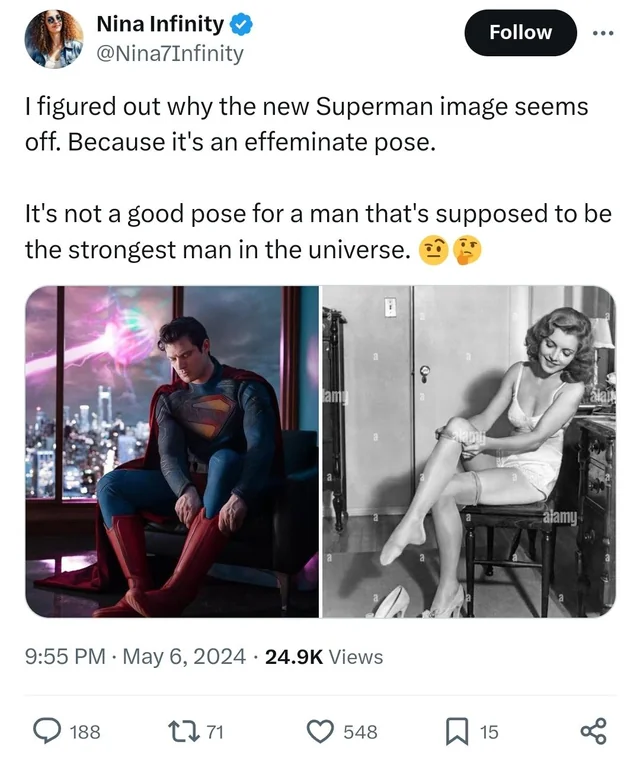Click the Nina Infinity display name
The height and width of the screenshot is (764, 640).
[160, 24]
